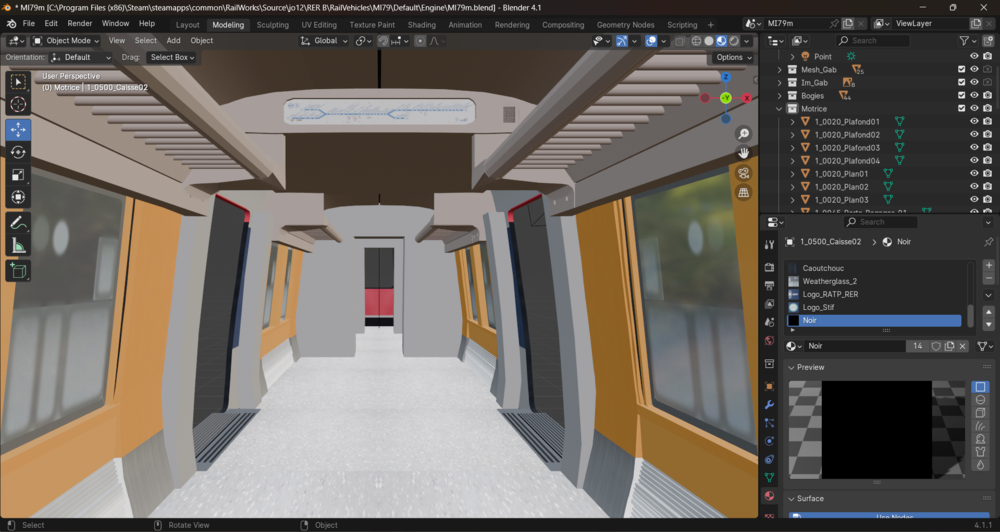Open the File menu

(29, 24)
